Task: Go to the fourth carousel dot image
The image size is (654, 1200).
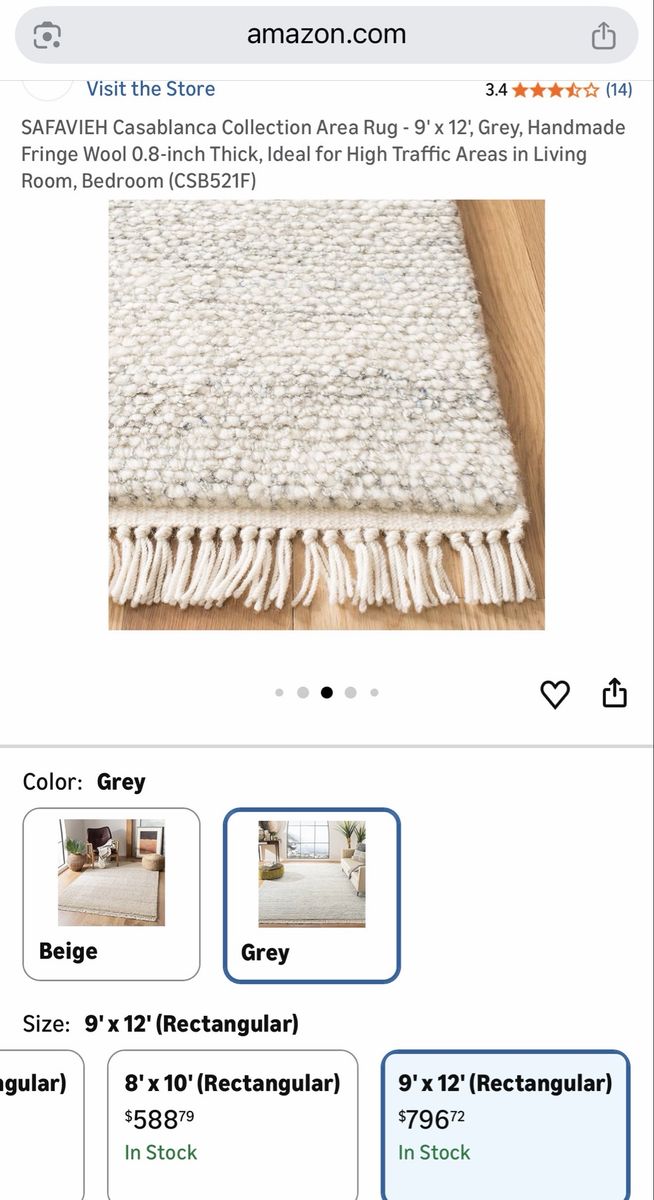Action: pos(350,692)
